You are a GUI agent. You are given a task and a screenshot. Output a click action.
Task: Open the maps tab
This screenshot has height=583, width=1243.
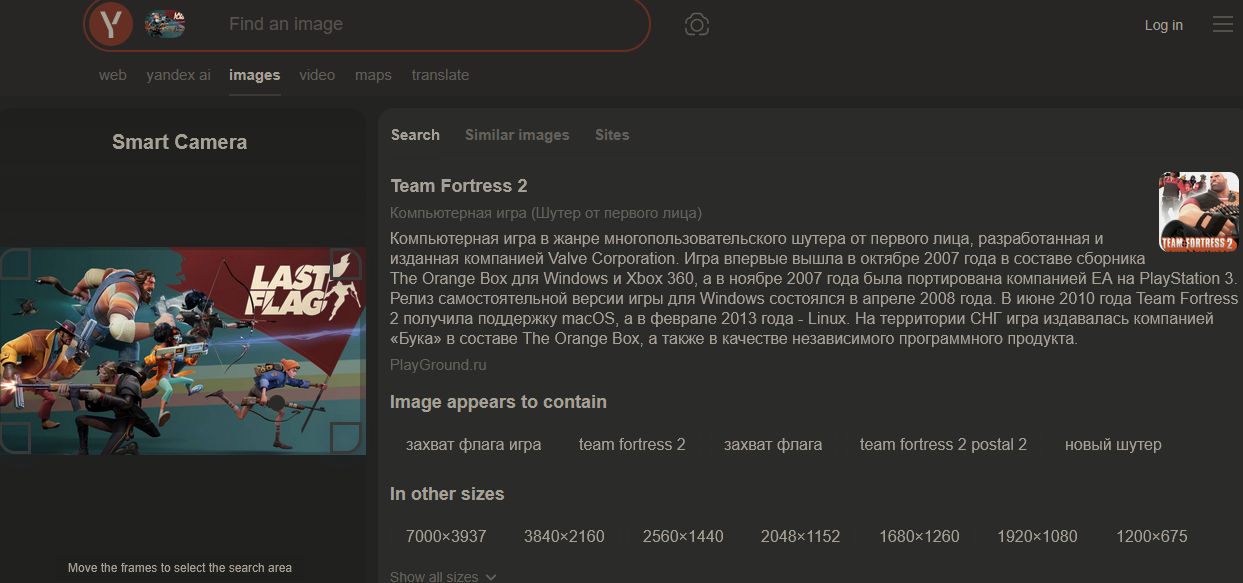click(373, 75)
